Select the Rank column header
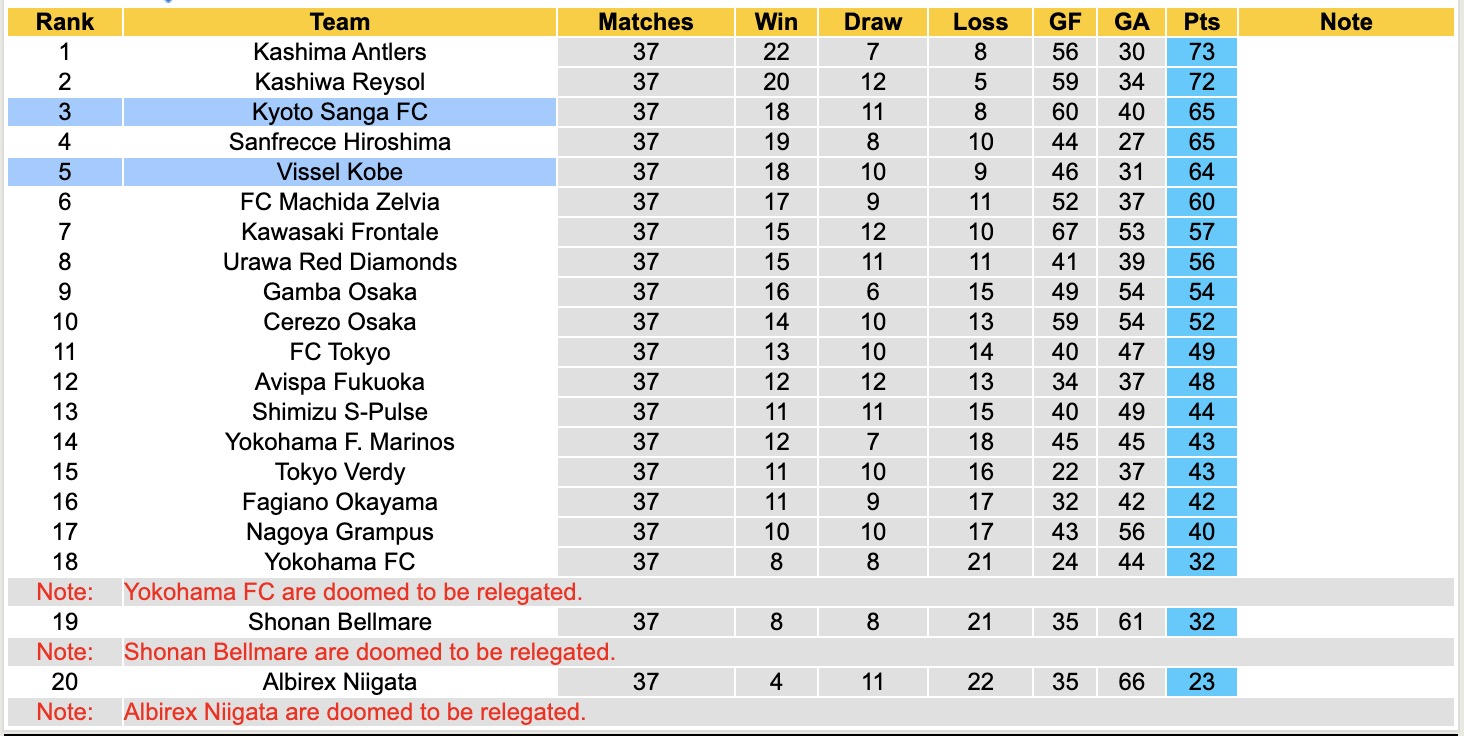Image resolution: width=1464 pixels, height=736 pixels. (65, 22)
